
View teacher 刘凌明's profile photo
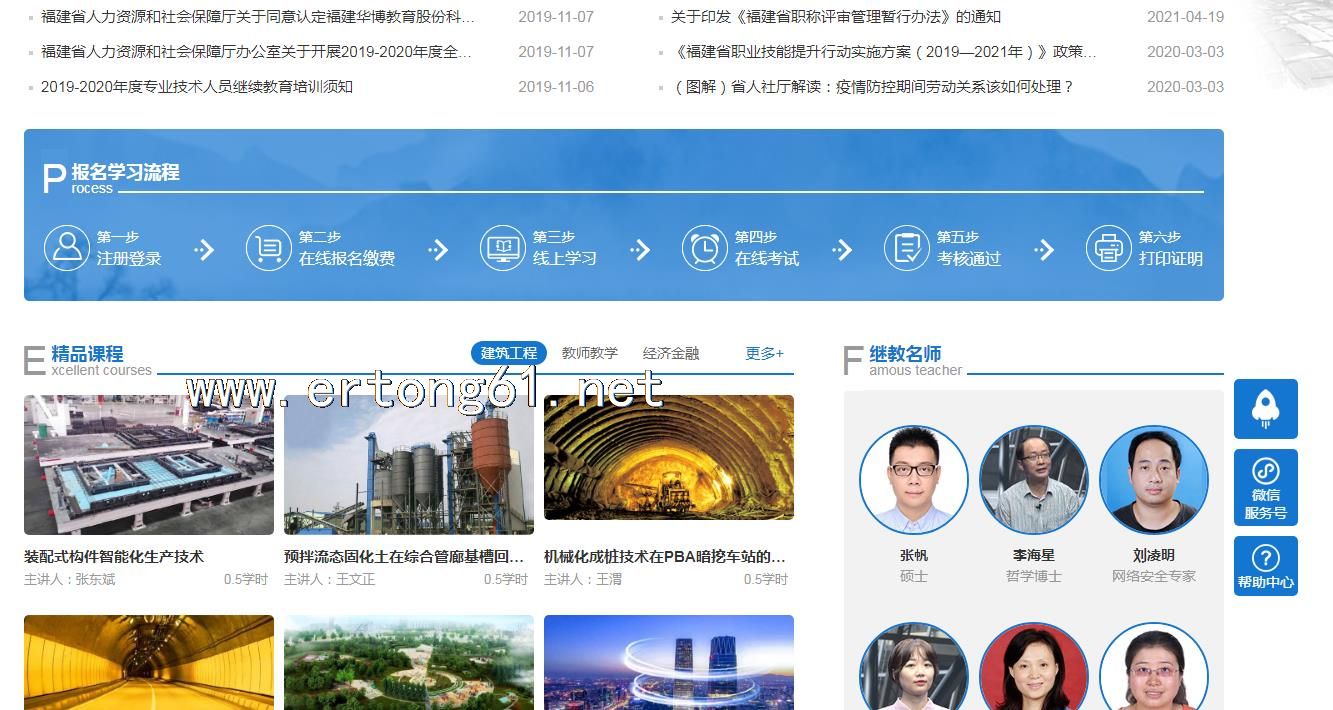[1154, 480]
